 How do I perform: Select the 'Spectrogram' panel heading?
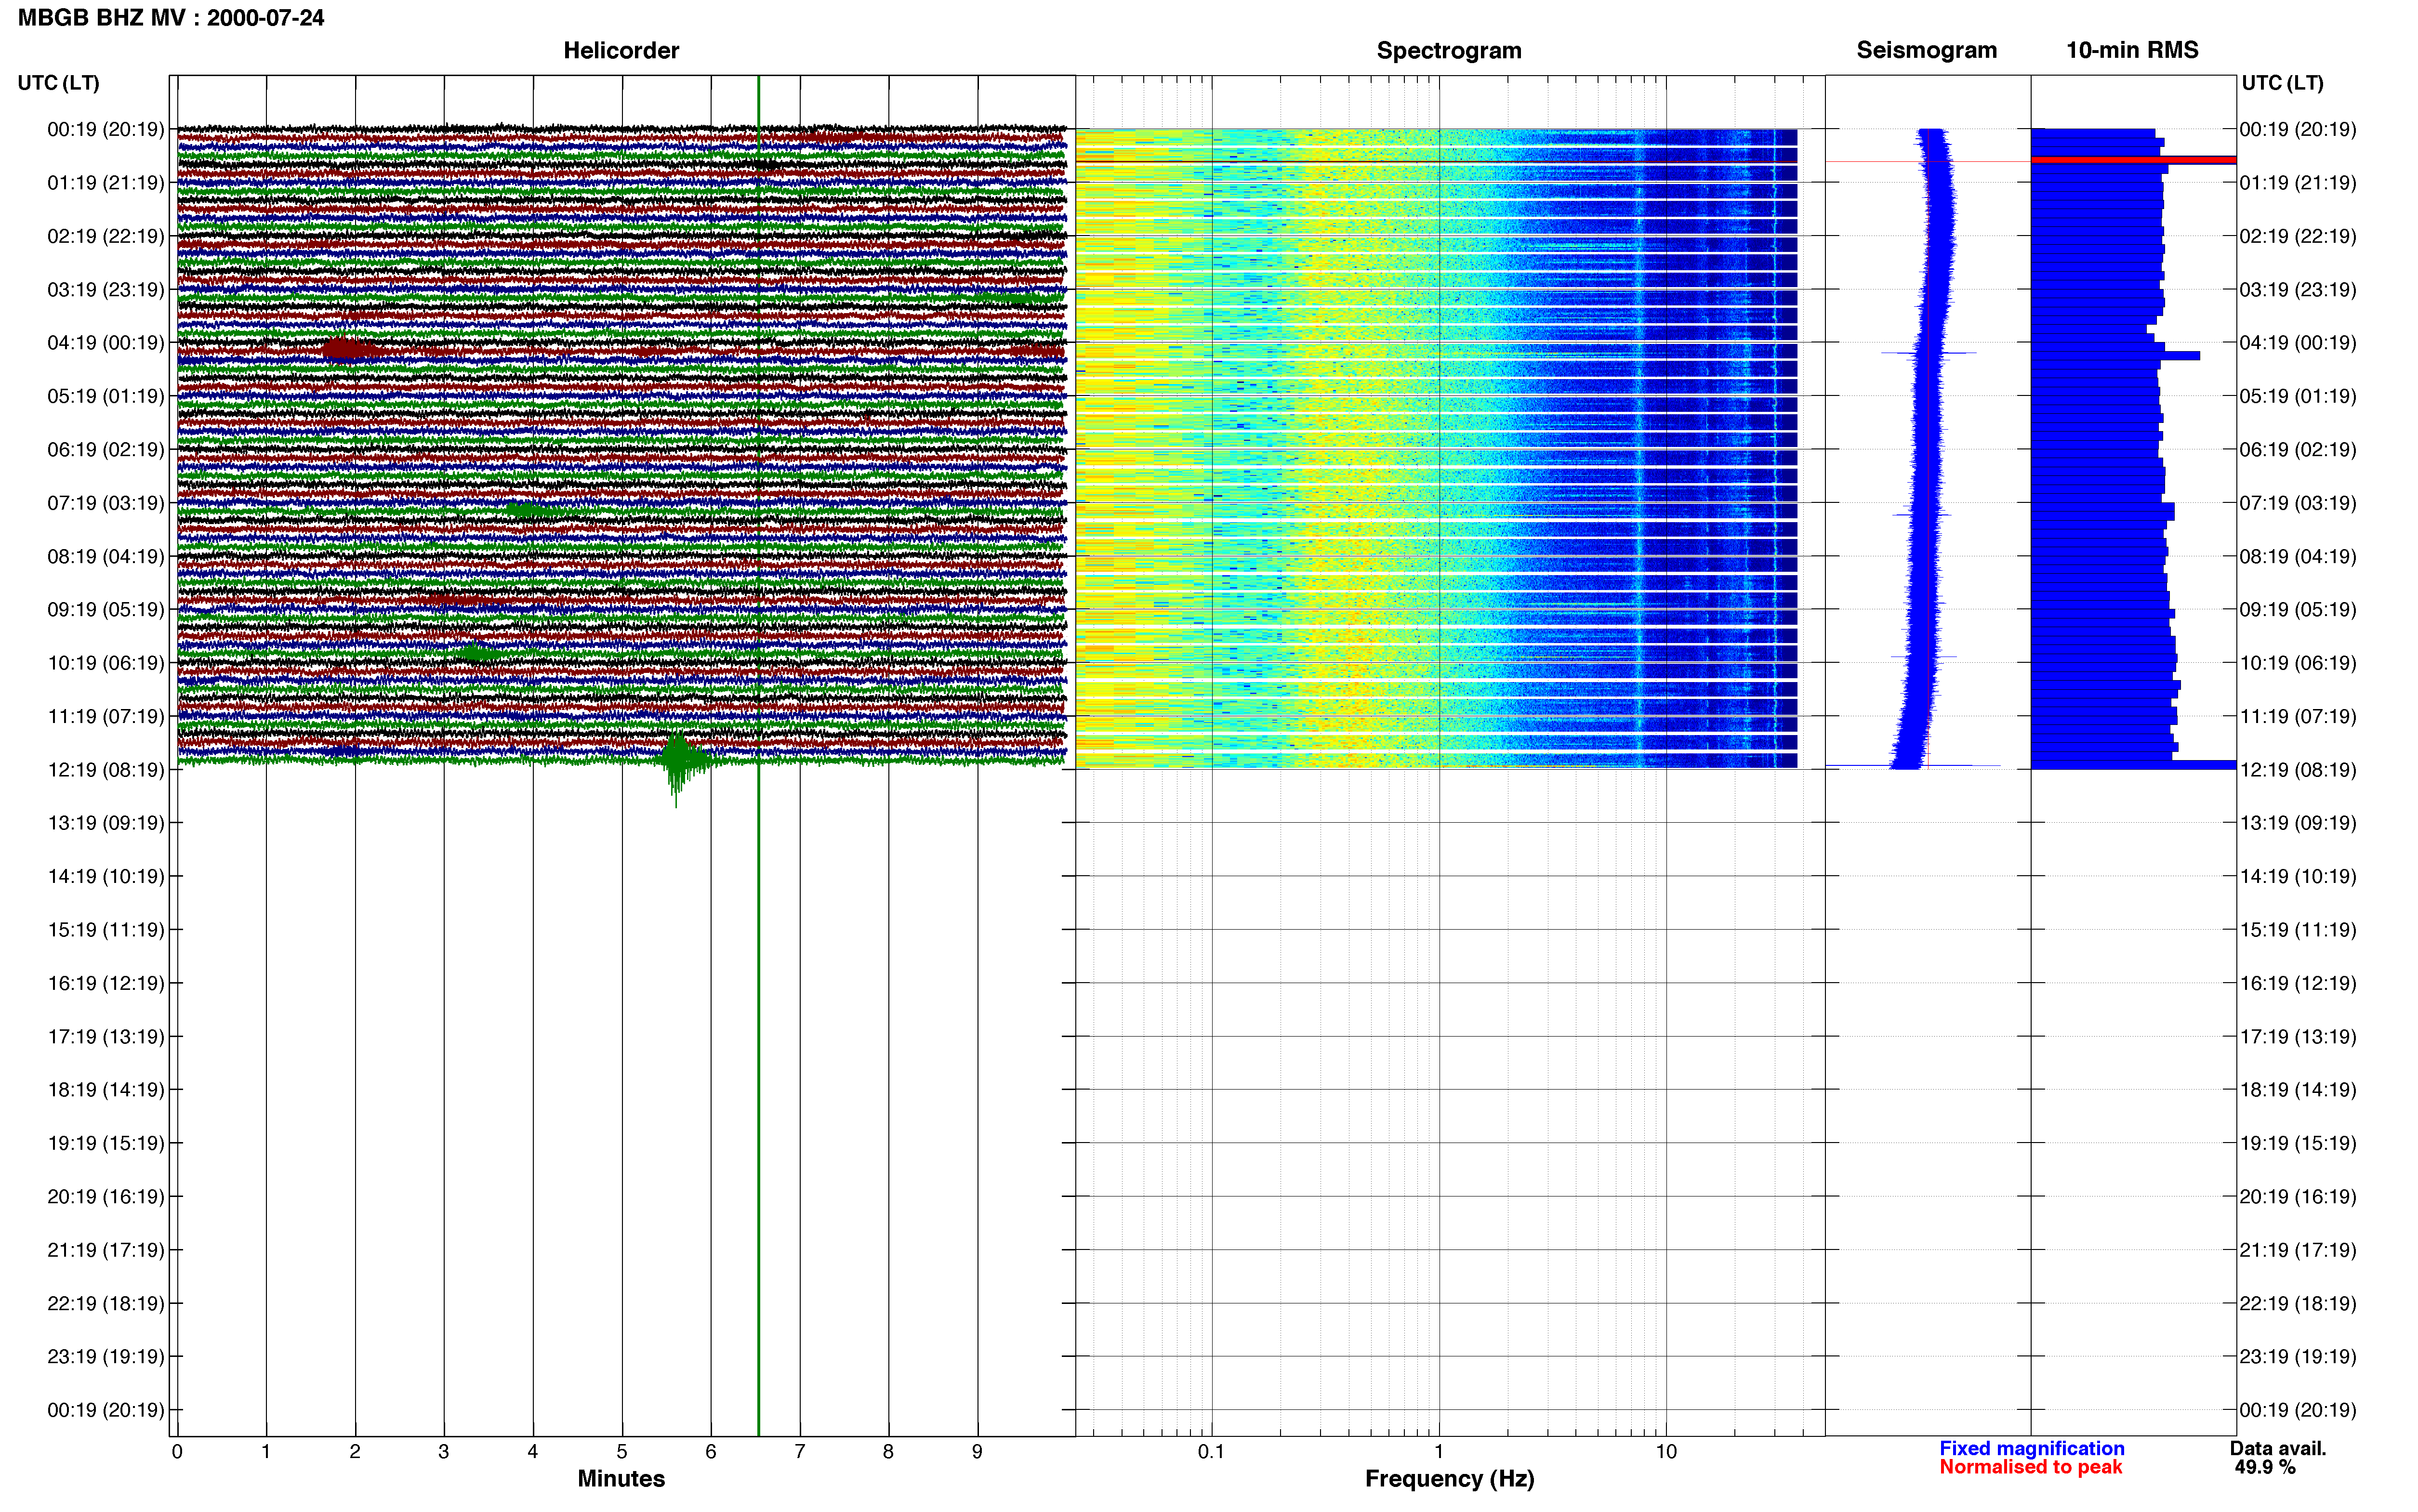[1449, 50]
